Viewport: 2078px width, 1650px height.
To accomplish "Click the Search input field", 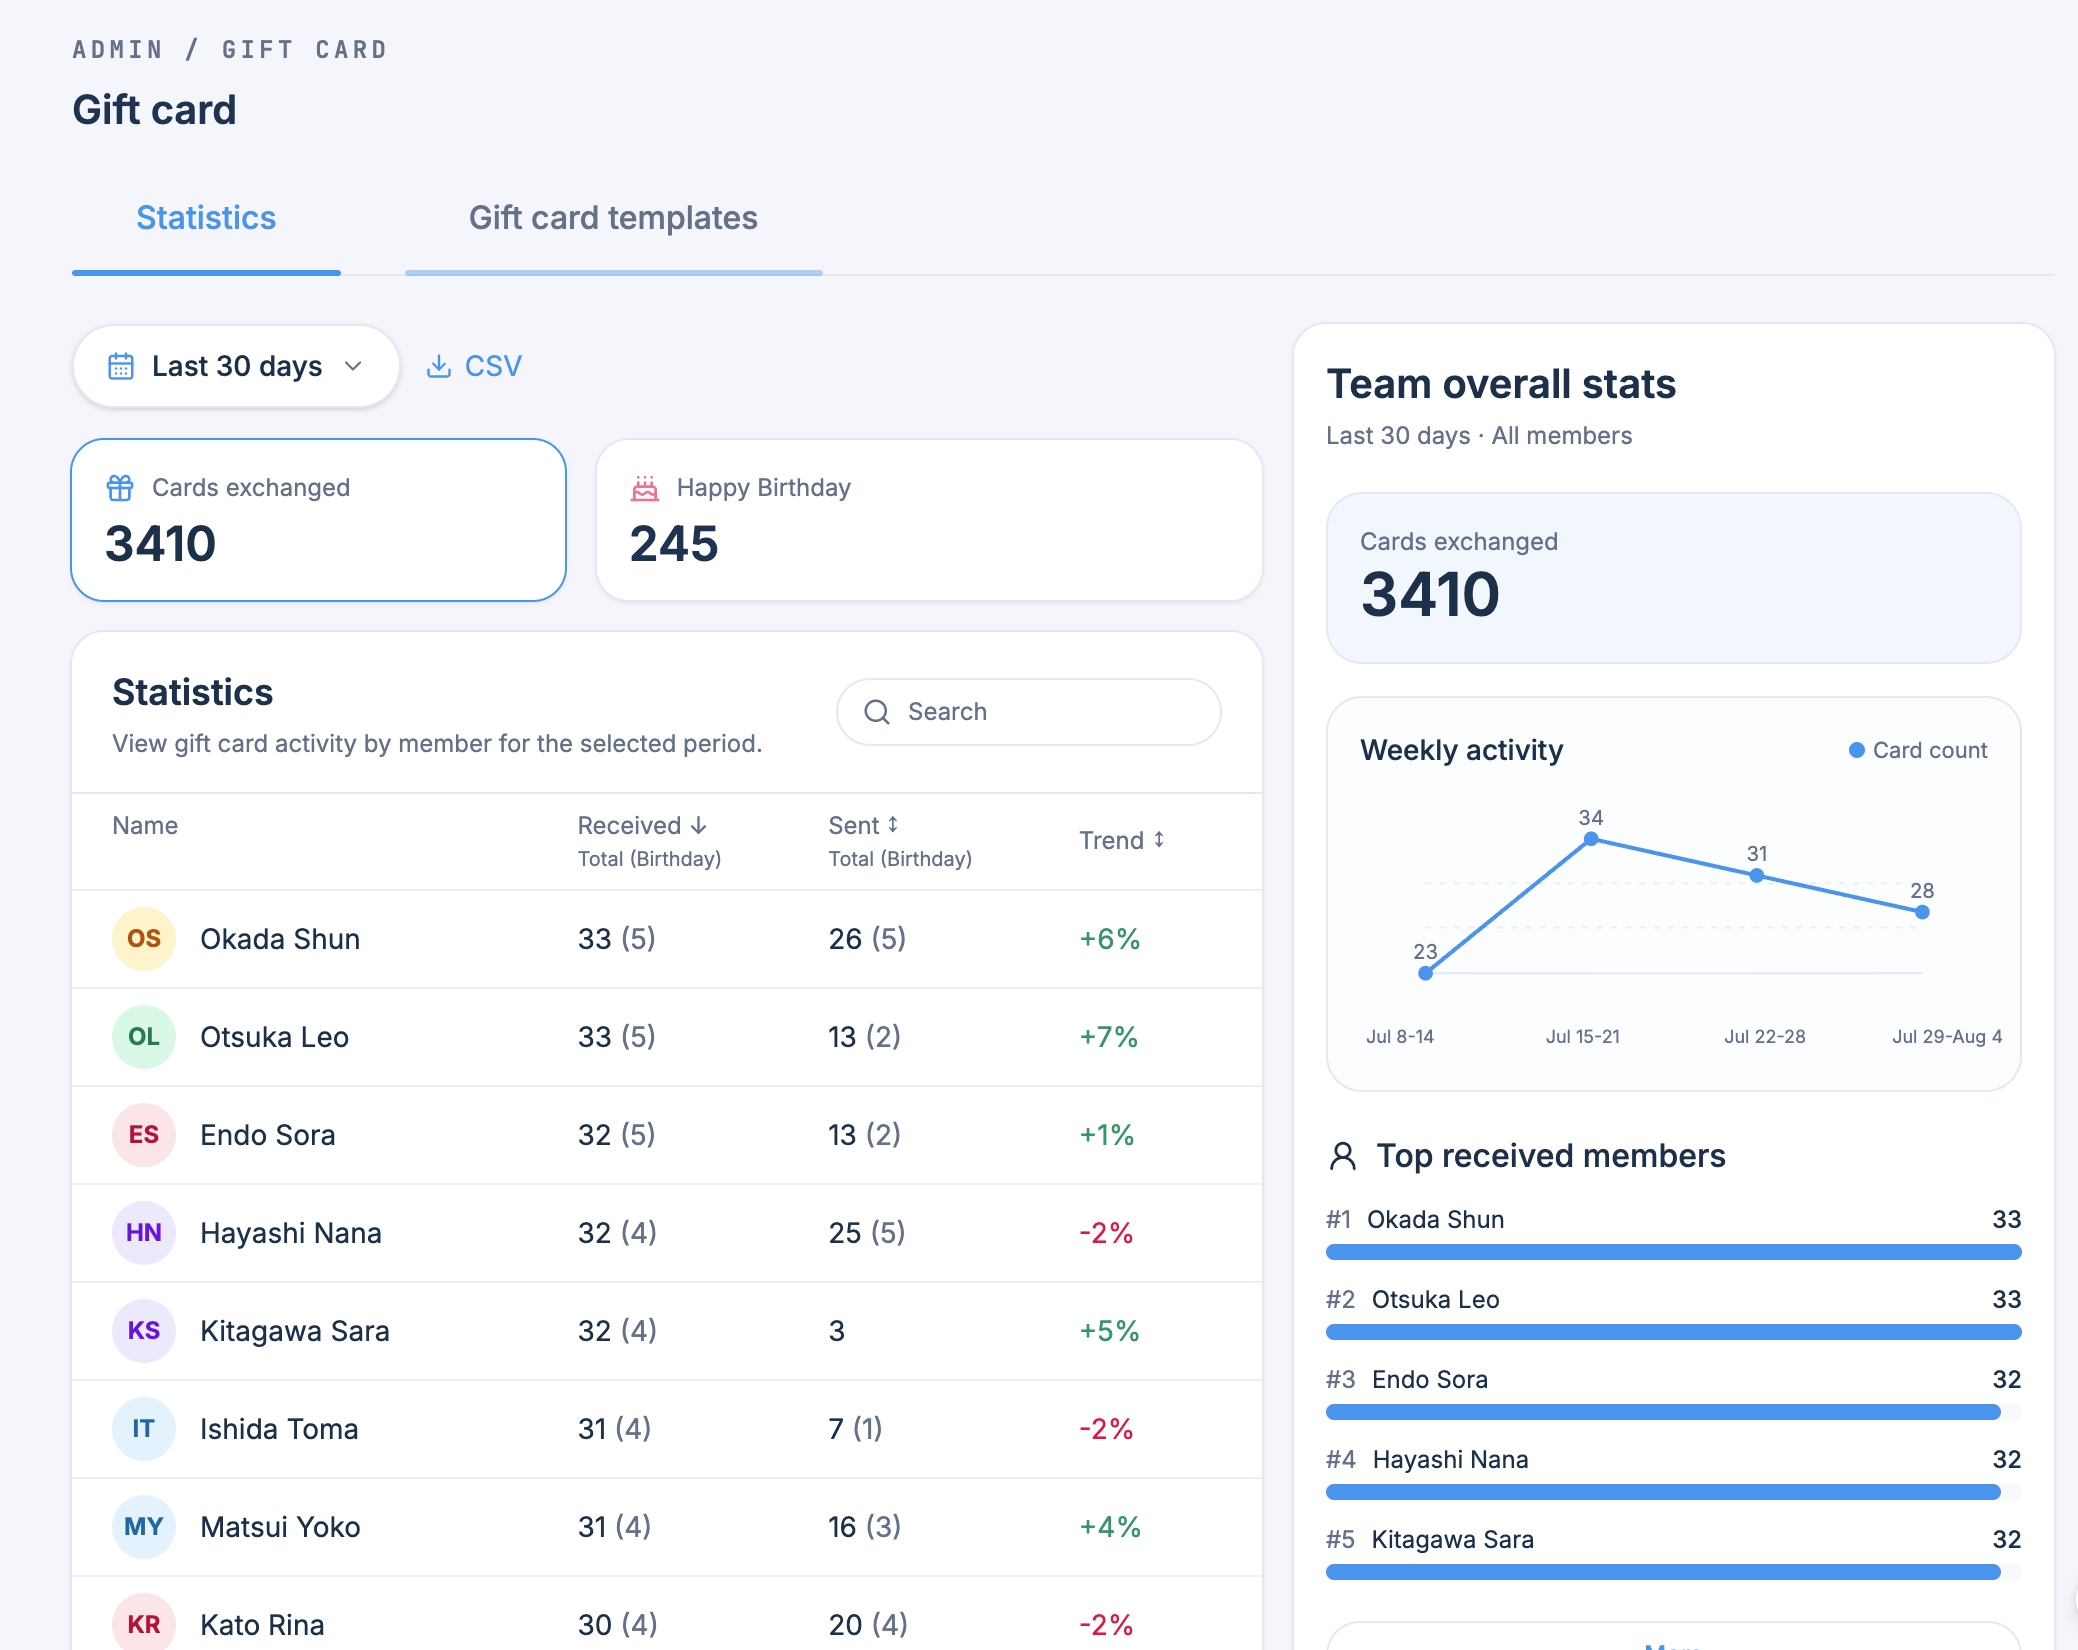I will [1028, 712].
